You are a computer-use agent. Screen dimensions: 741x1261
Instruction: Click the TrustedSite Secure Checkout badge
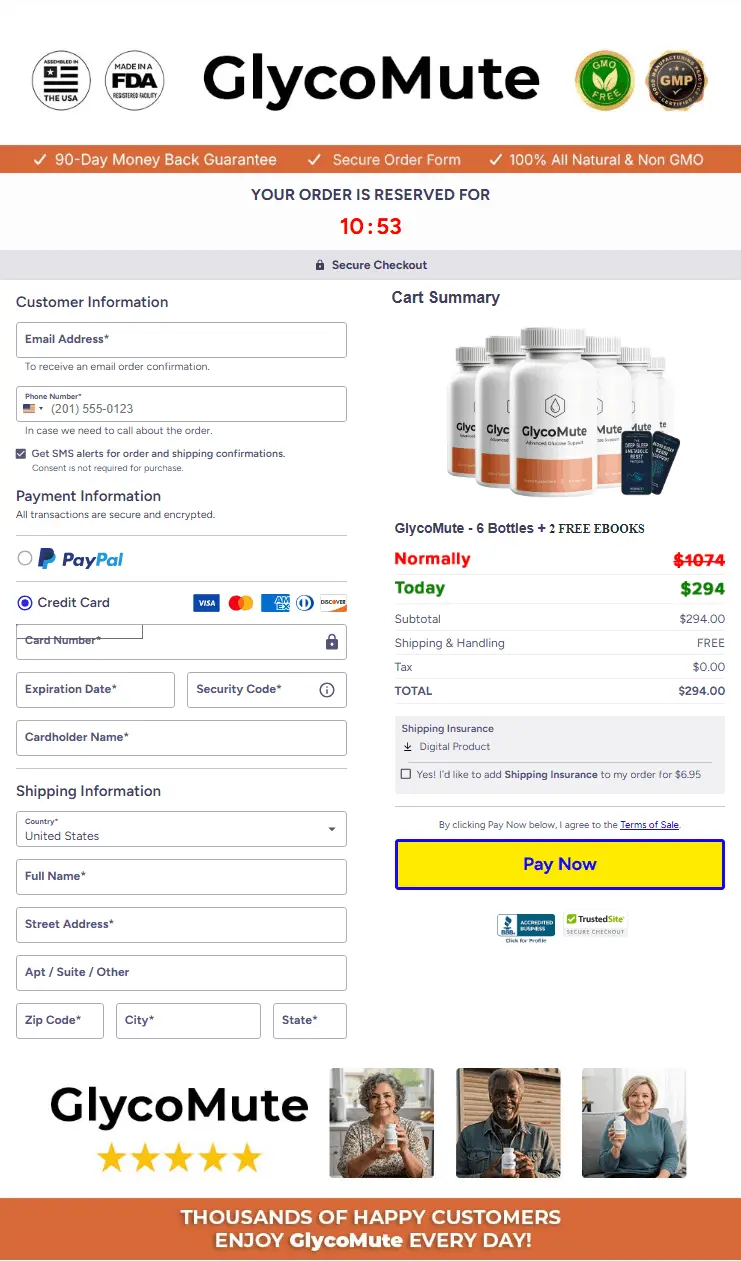[595, 925]
